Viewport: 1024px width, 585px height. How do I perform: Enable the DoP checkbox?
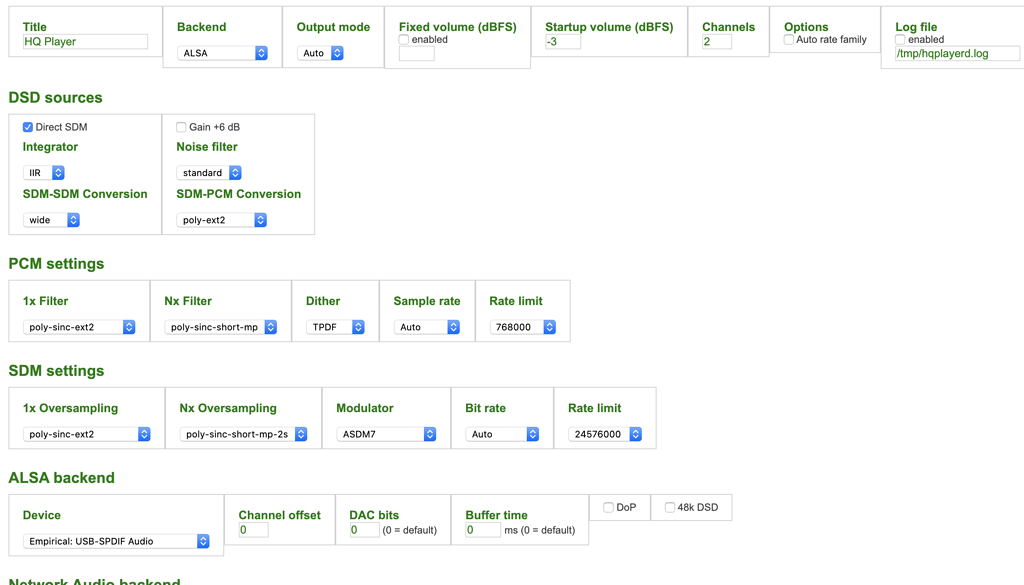tap(608, 507)
